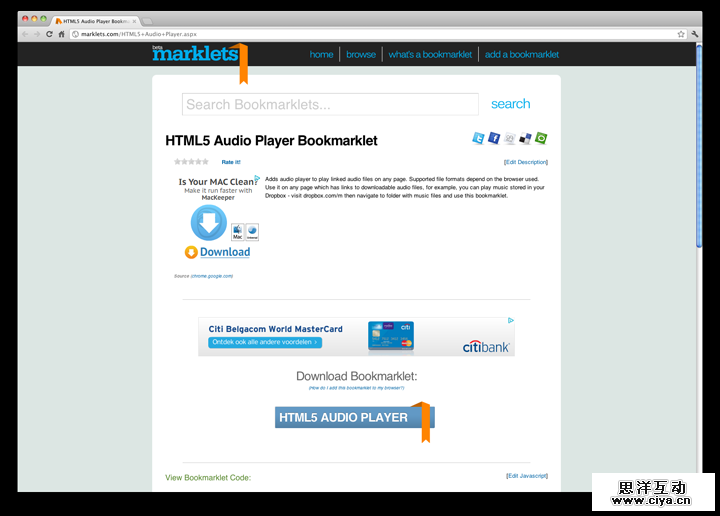Image resolution: width=720 pixels, height=516 pixels.
Task: Click AdChoices icon on MacKeeper ad
Action: coord(257,178)
